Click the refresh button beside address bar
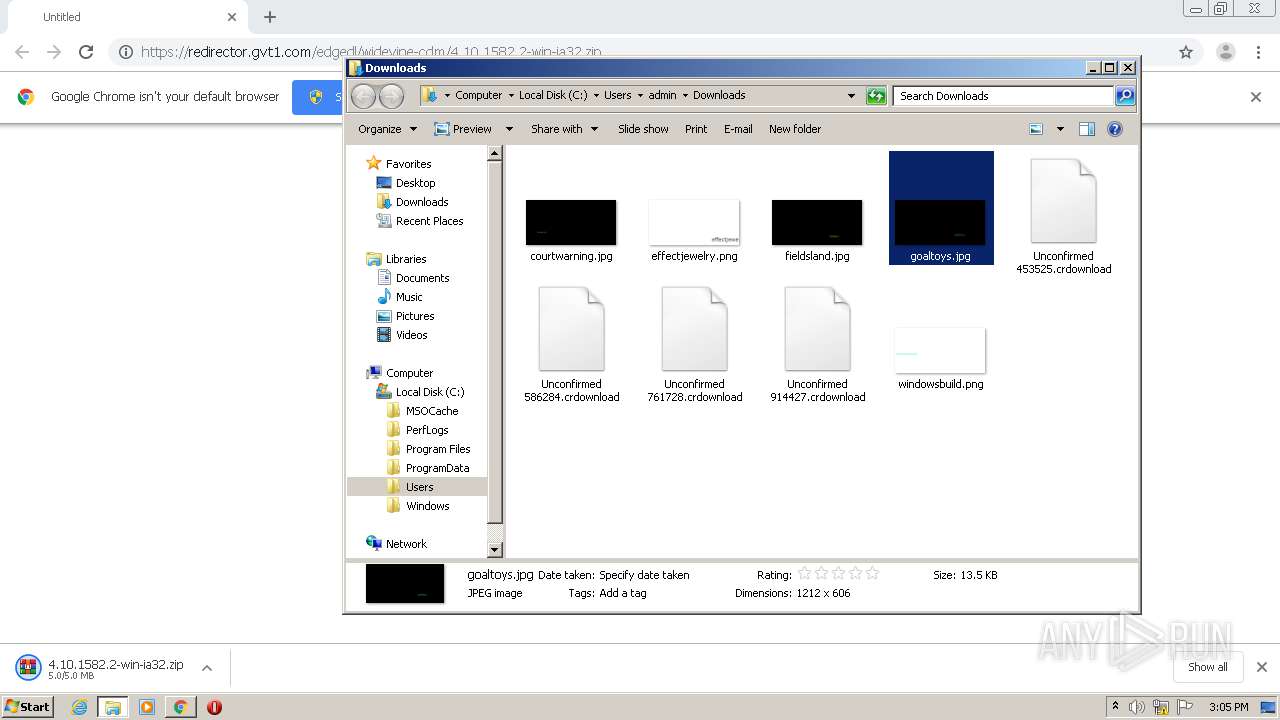 coord(876,96)
